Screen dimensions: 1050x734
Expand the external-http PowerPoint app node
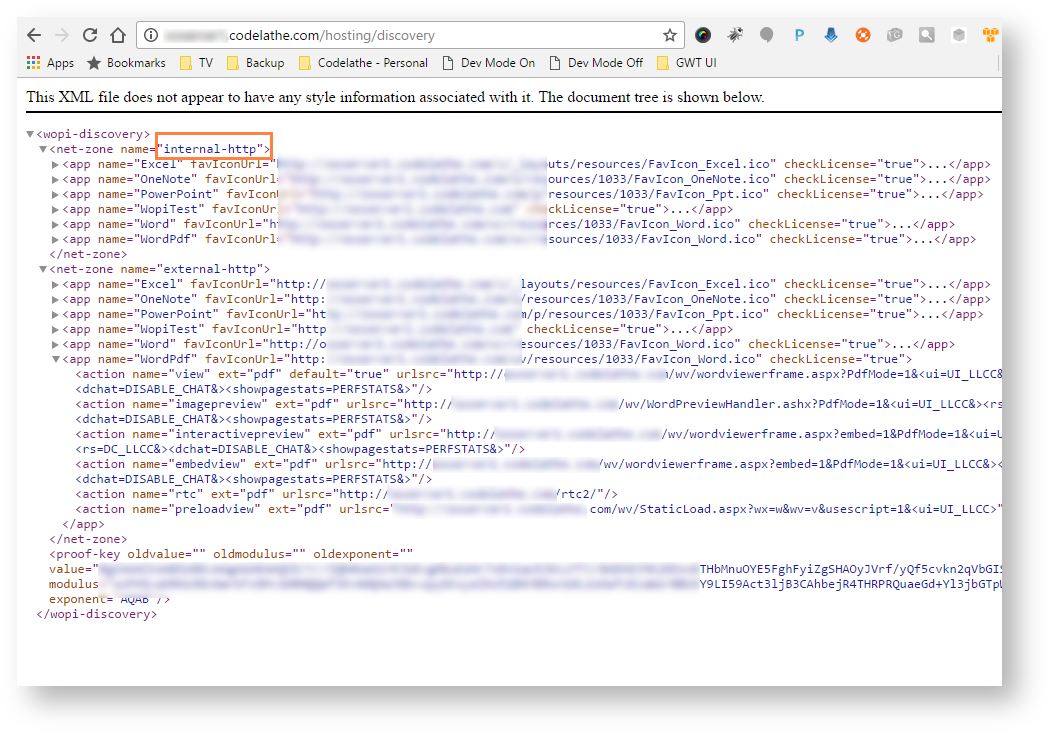coord(56,314)
